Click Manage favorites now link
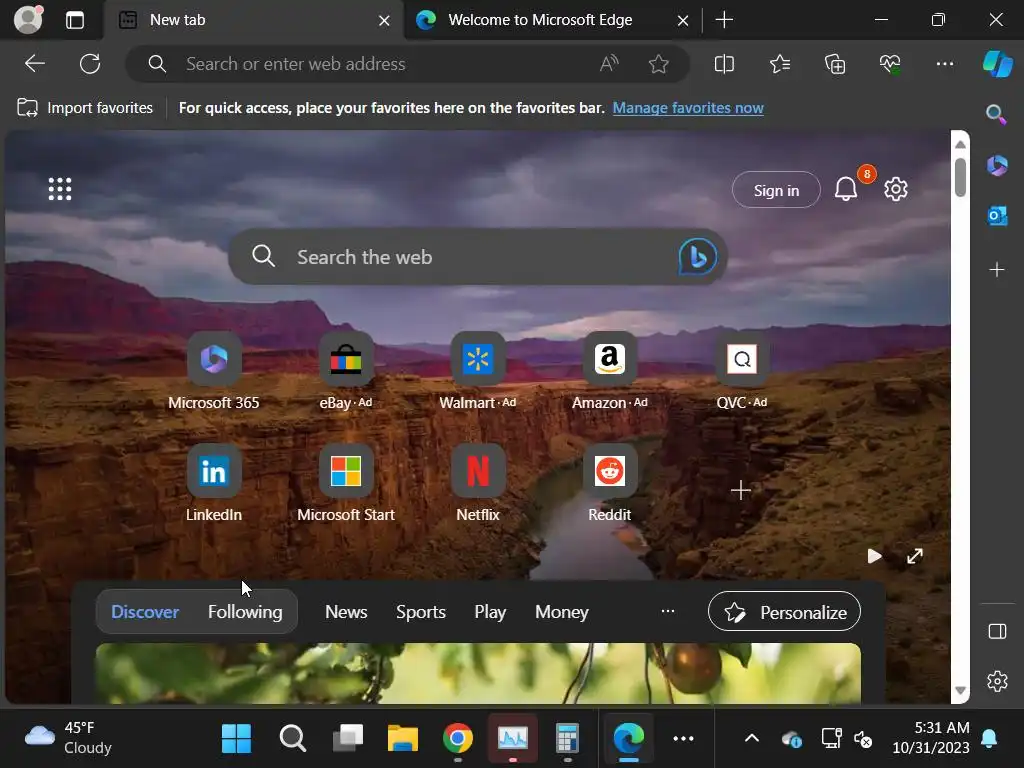Screen dimensions: 1024x768 688,108
